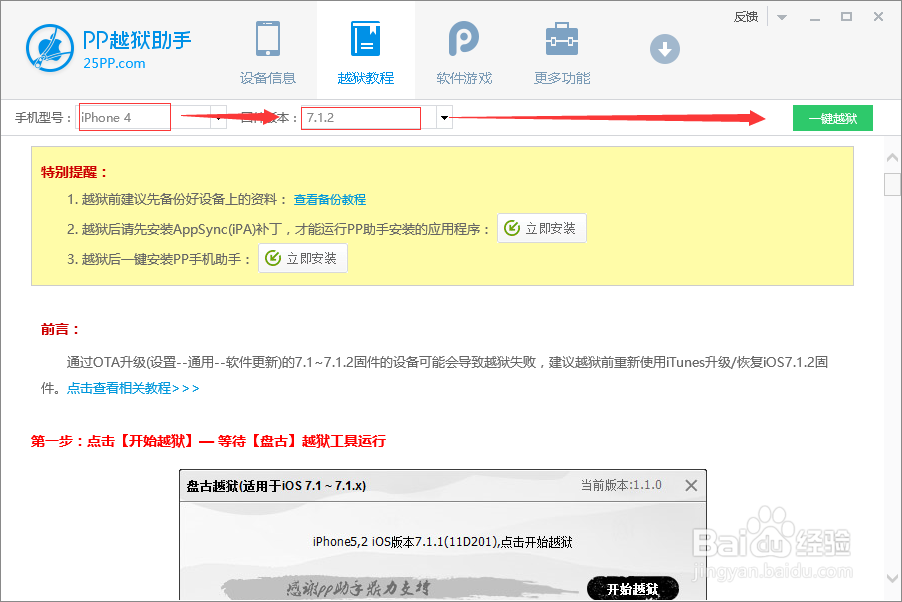Switch to the 更多功能 tab
The height and width of the screenshot is (602, 902).
[561, 78]
